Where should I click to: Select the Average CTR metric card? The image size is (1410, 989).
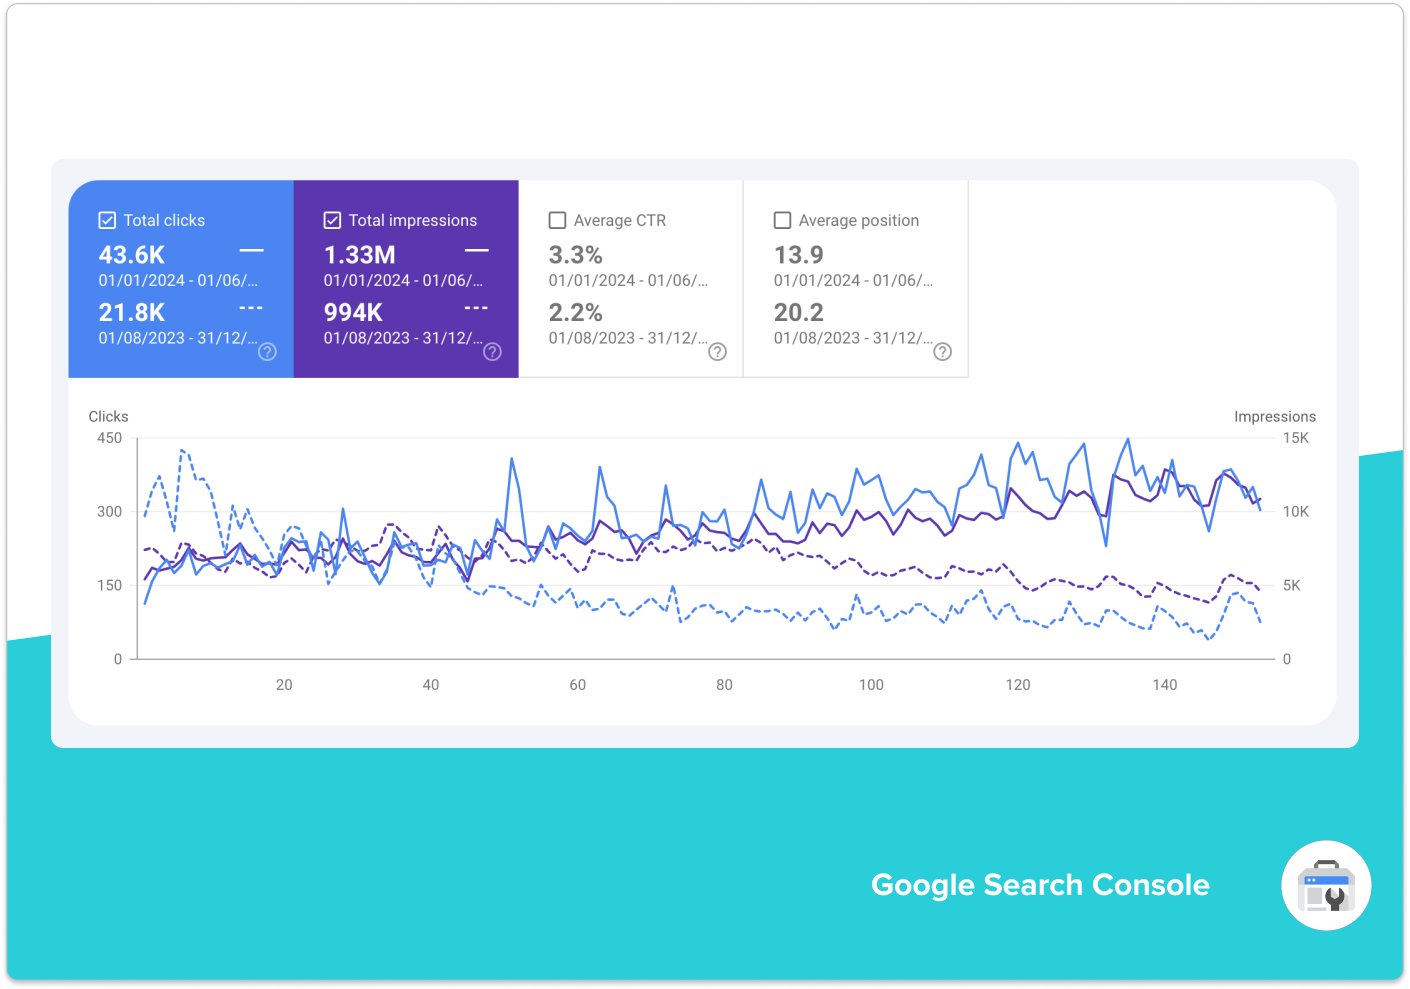(630, 279)
